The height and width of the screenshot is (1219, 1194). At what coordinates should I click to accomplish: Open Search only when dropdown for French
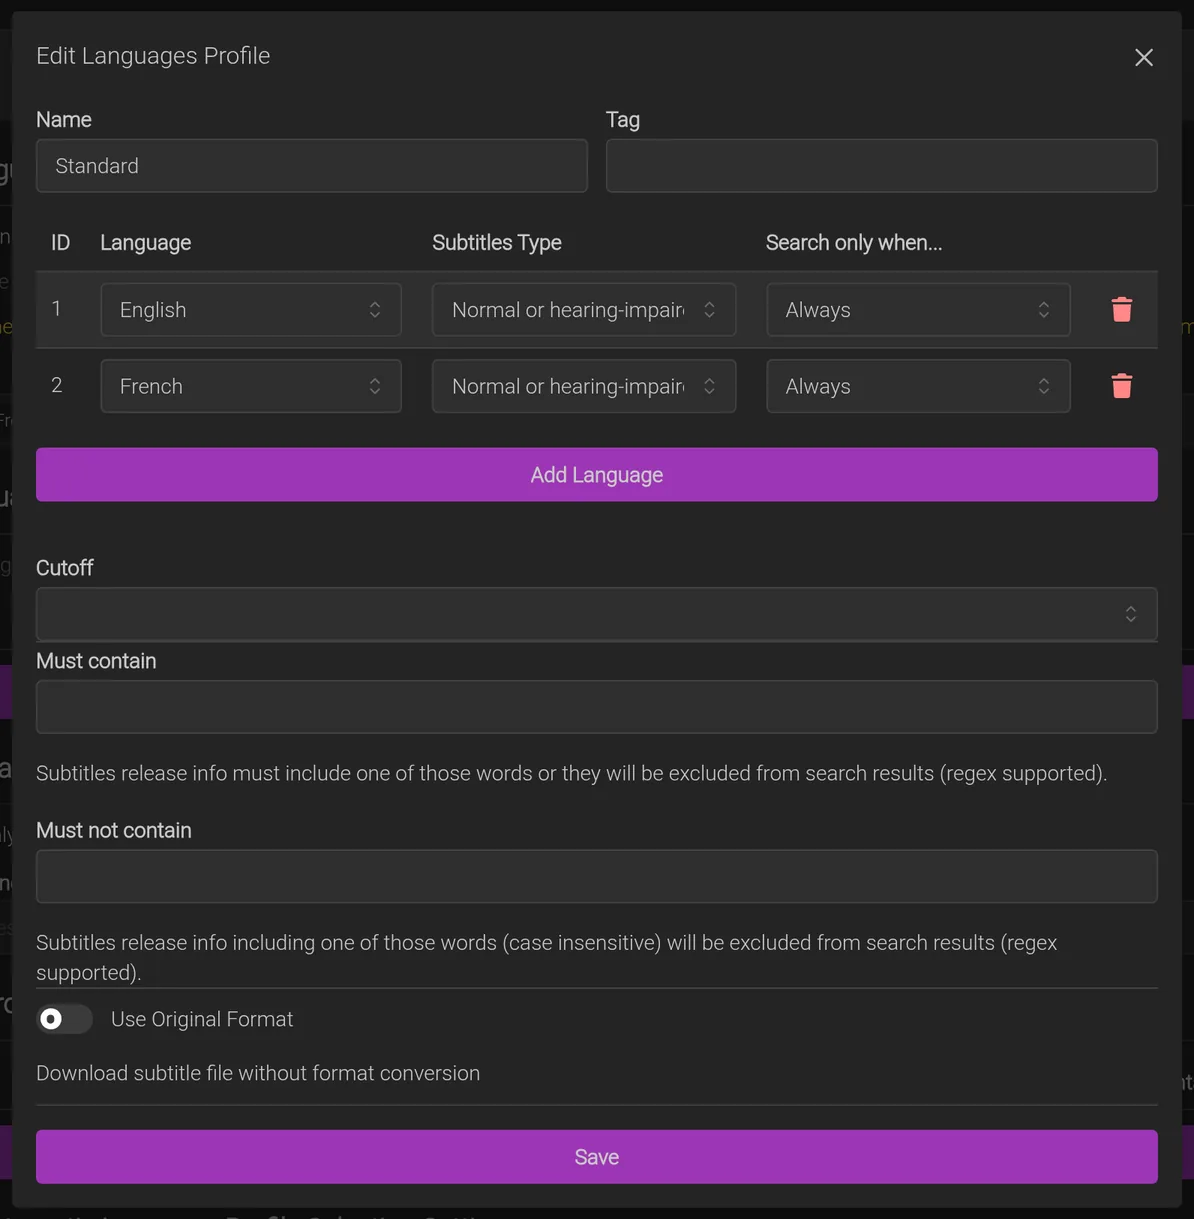tap(918, 386)
